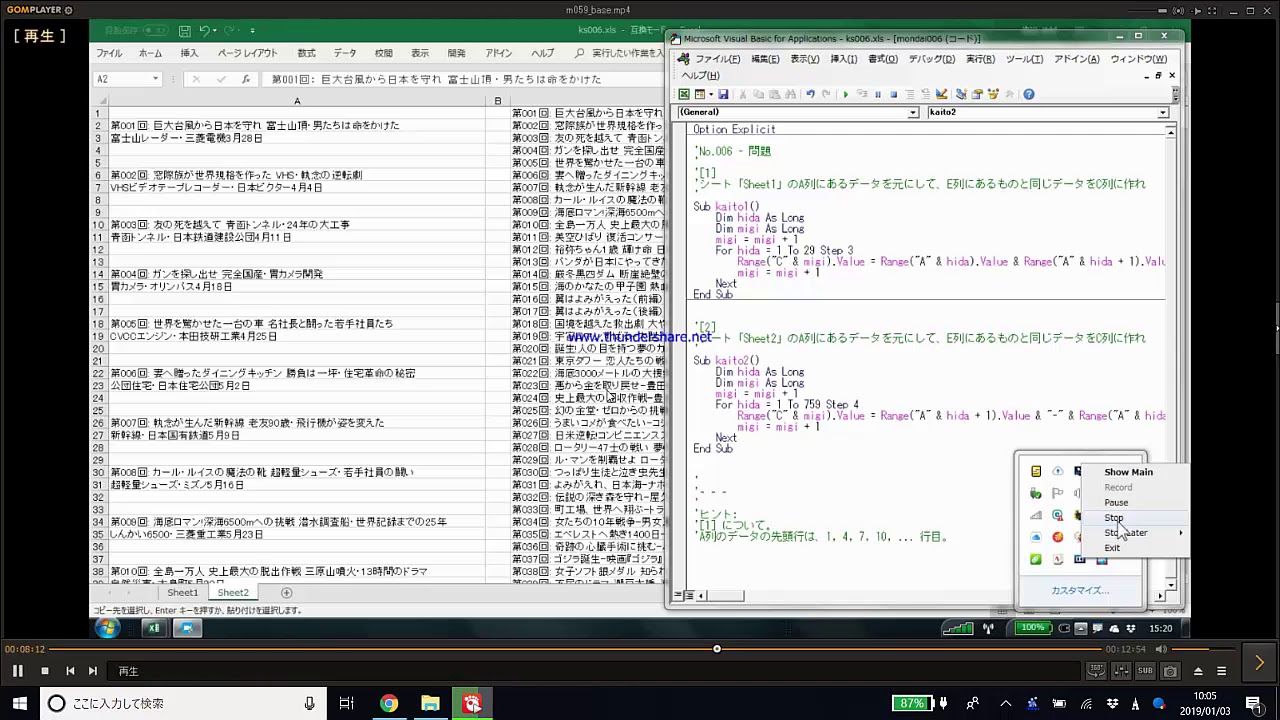The image size is (1280, 720).
Task: Pause the GOM Player video
Action: click(17, 671)
